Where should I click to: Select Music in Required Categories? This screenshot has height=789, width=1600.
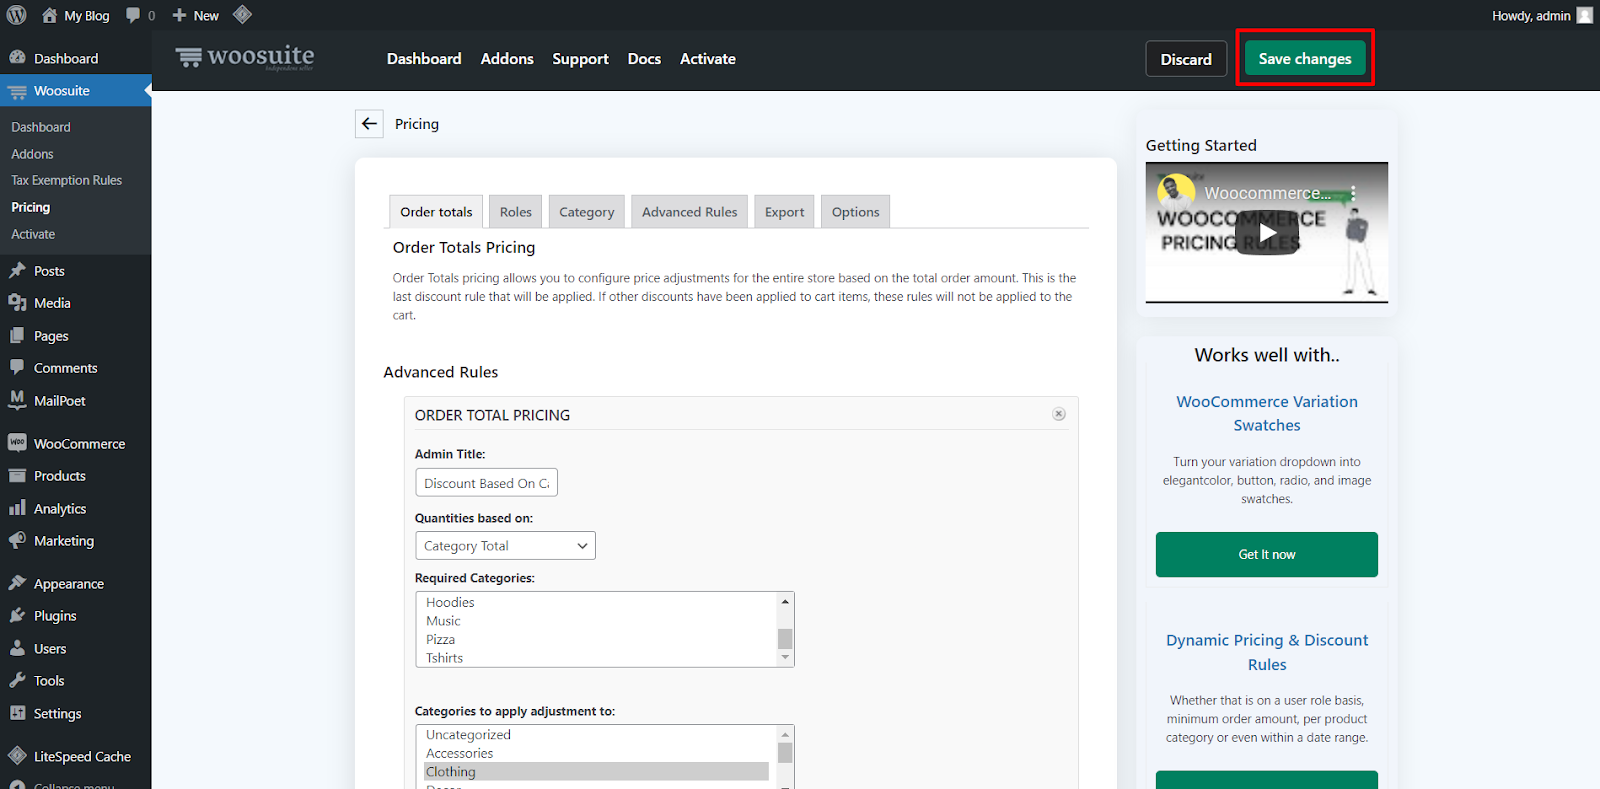coord(443,621)
